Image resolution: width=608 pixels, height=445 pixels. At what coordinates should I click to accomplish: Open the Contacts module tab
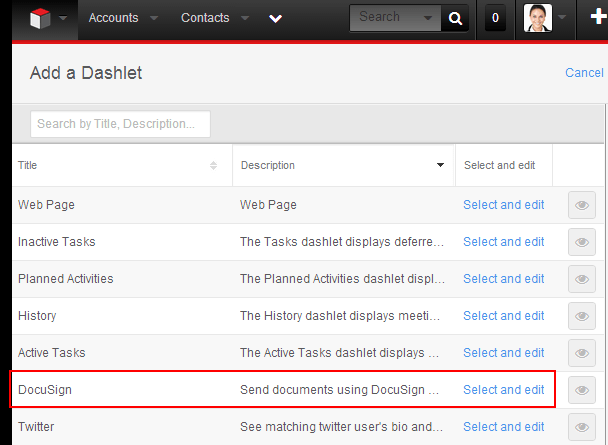[x=205, y=18]
